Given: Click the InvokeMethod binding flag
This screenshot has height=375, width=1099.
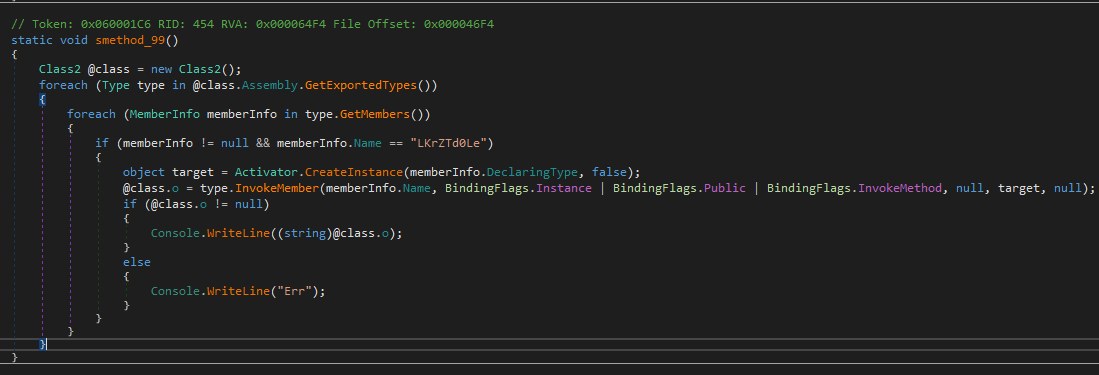Looking at the screenshot, I should click(901, 189).
